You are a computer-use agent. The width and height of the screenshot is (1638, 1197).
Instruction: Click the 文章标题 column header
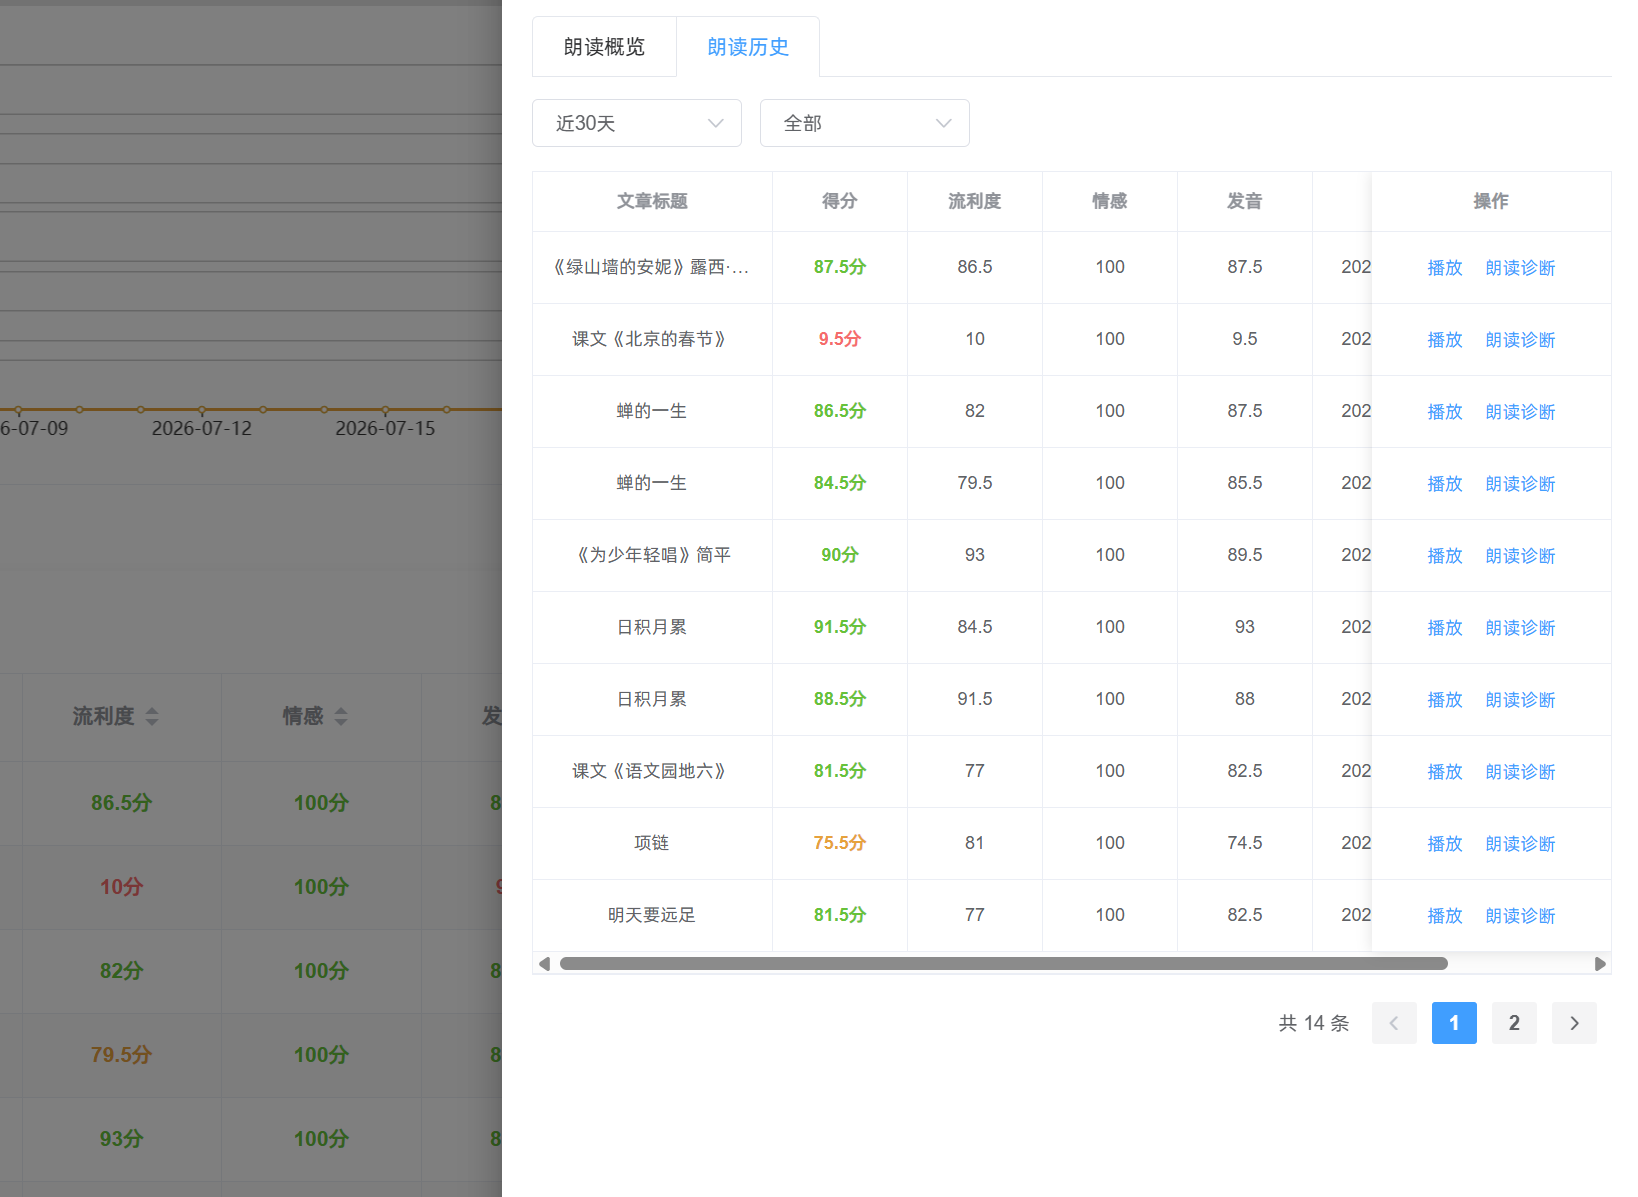point(652,201)
